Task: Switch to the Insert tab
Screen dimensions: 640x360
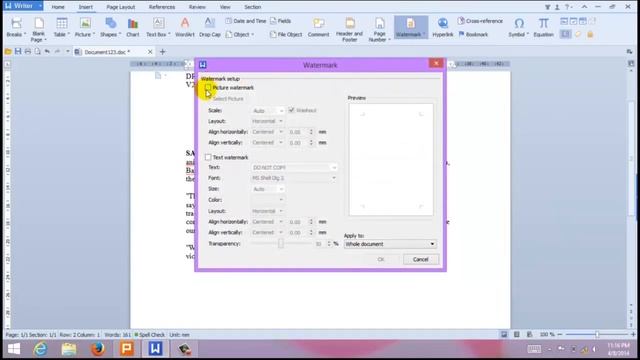Action: [86, 7]
